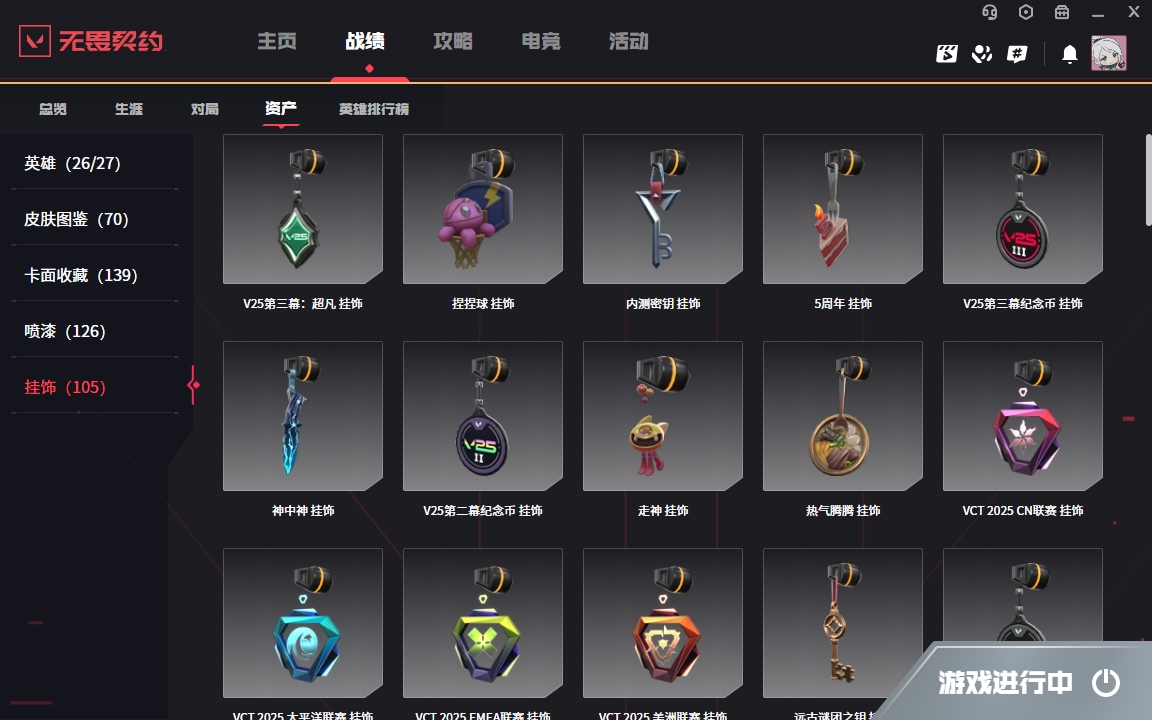The width and height of the screenshot is (1152, 720).
Task: Click the vertical scrollbar on right
Action: (x=1148, y=180)
